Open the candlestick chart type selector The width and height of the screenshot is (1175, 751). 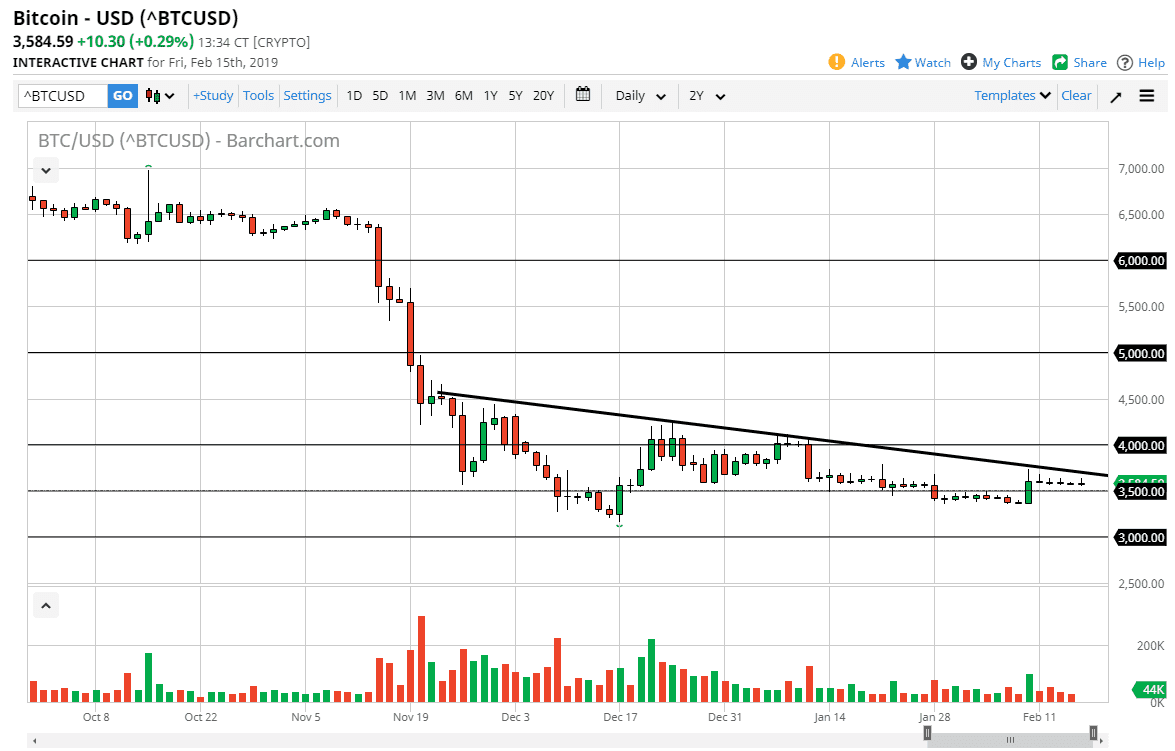[x=158, y=95]
